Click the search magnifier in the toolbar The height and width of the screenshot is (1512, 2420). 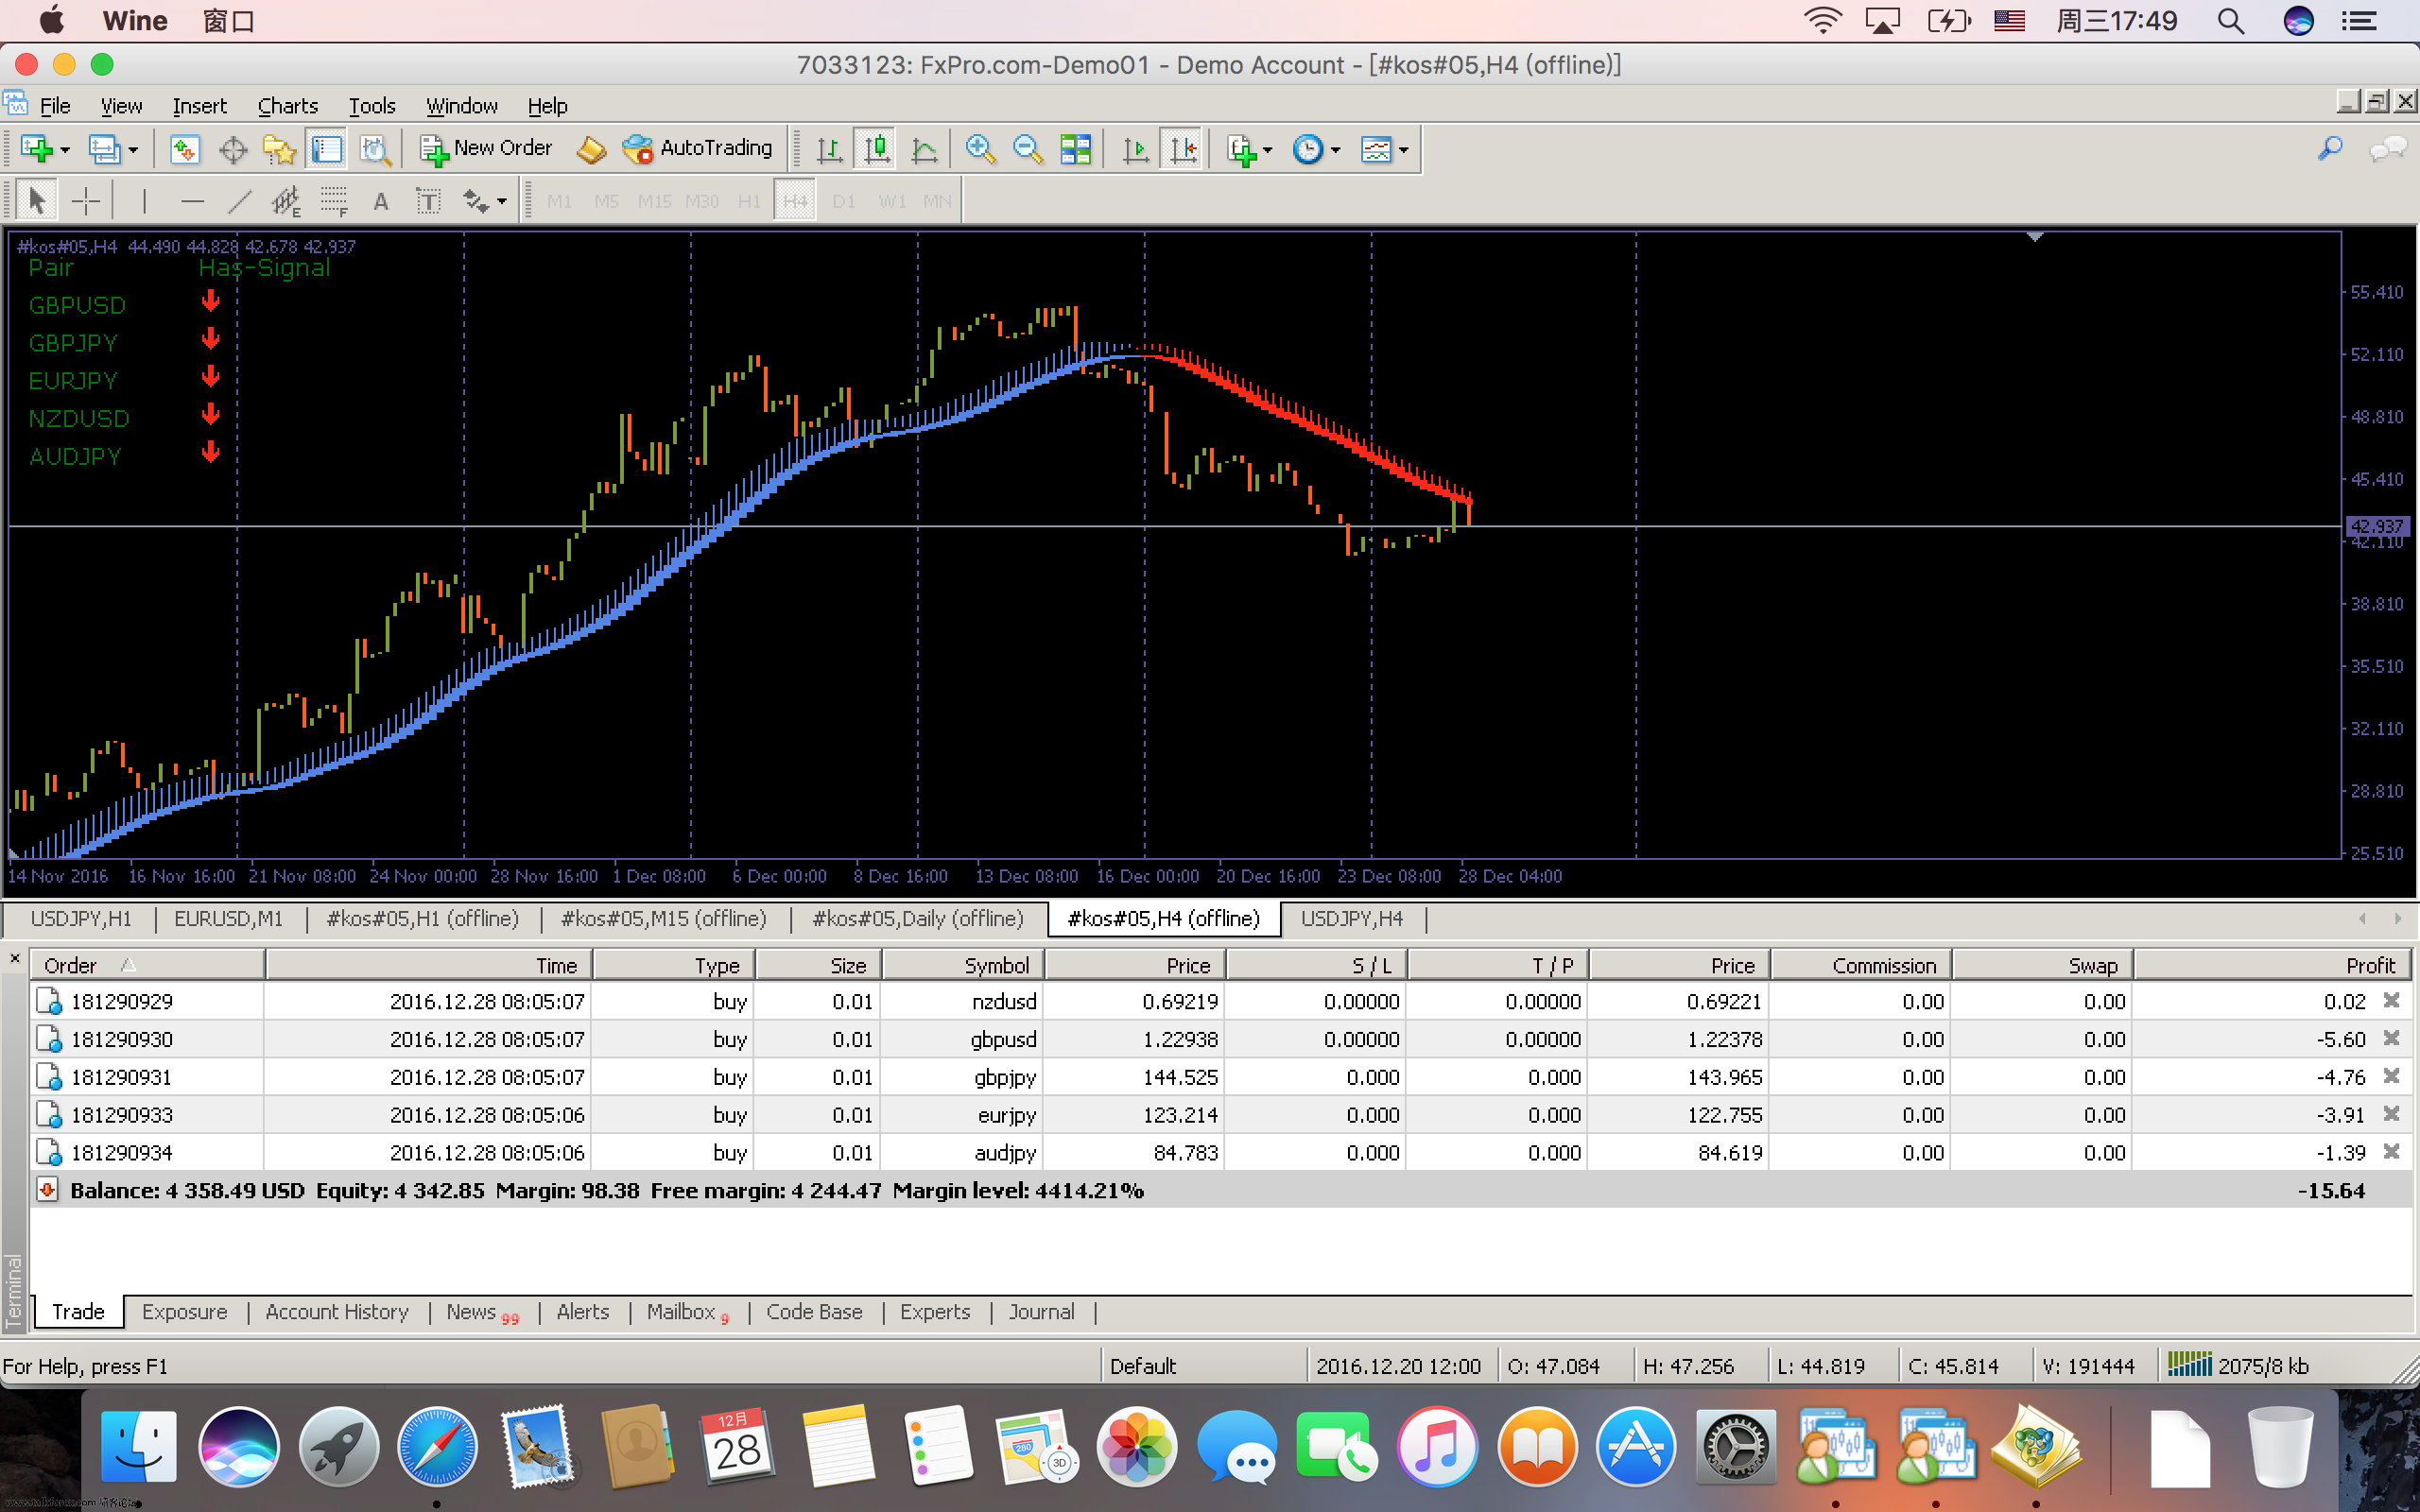click(2329, 150)
